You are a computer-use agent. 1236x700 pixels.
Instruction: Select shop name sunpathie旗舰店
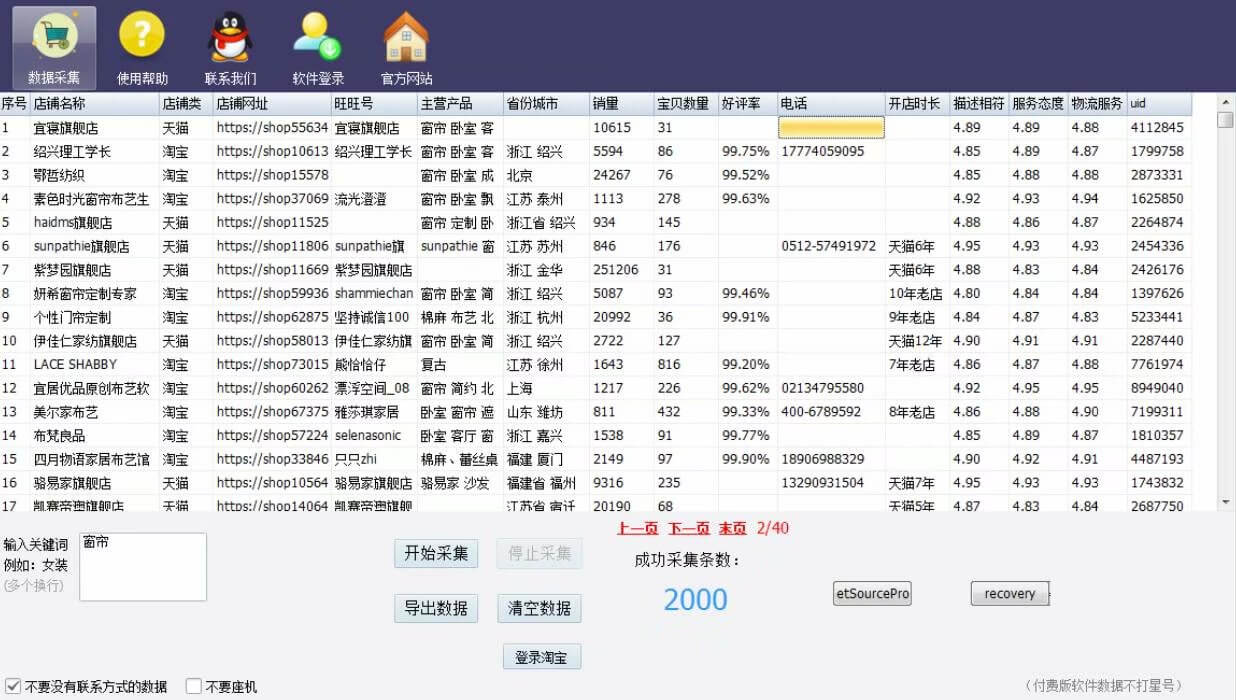click(x=81, y=246)
